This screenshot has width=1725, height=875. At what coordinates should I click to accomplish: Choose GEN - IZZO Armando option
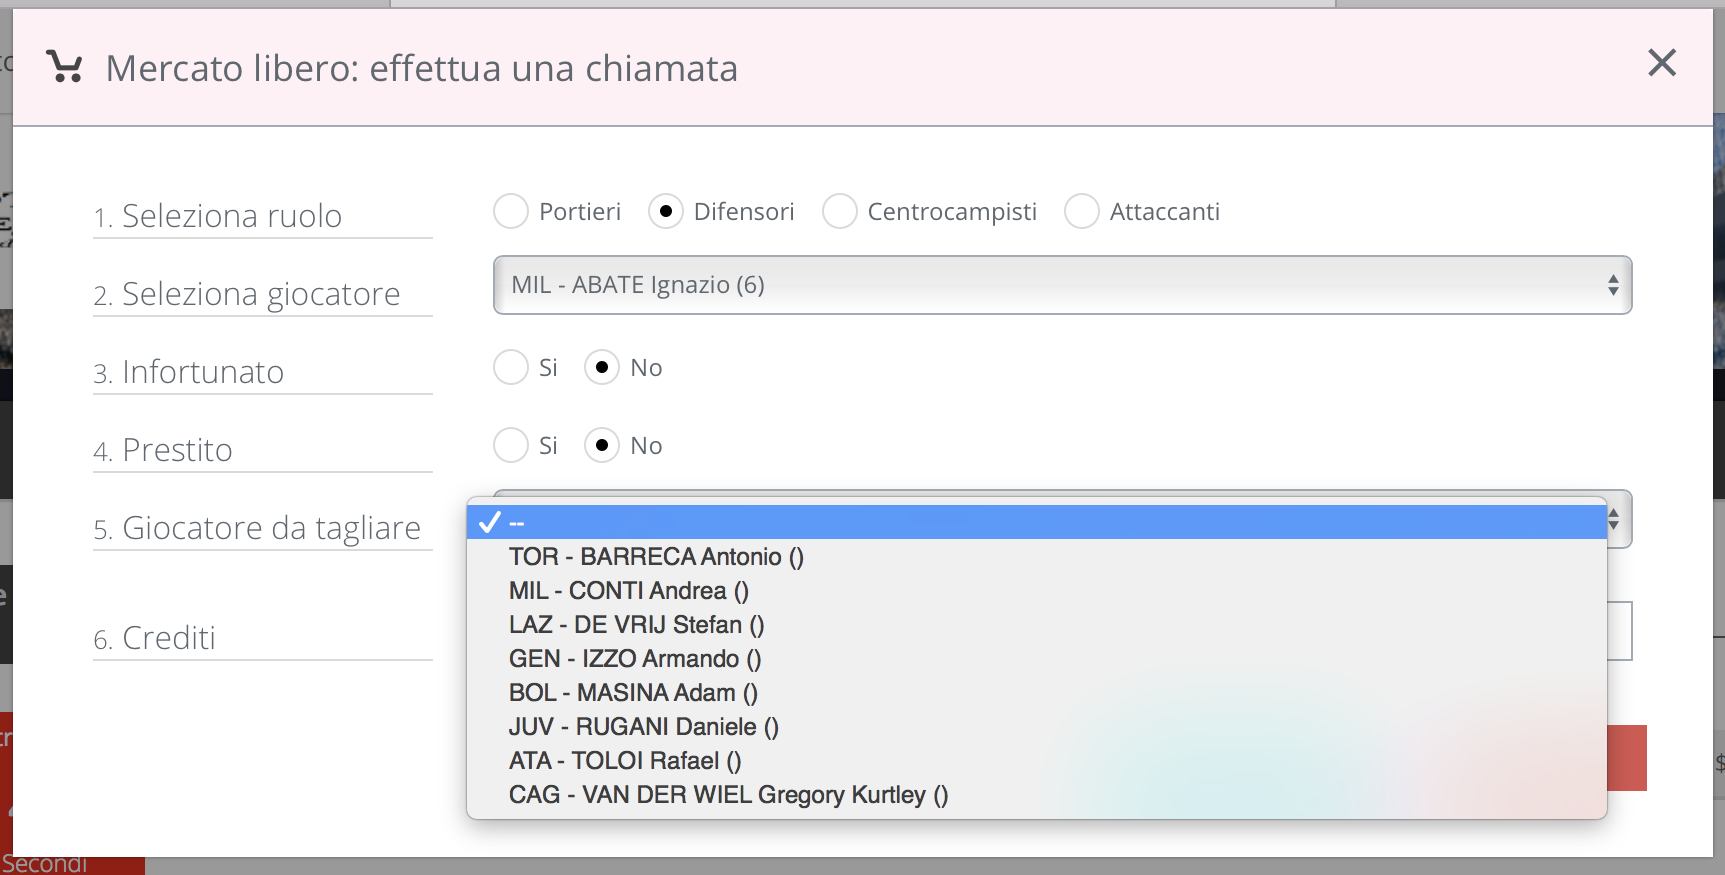635,659
